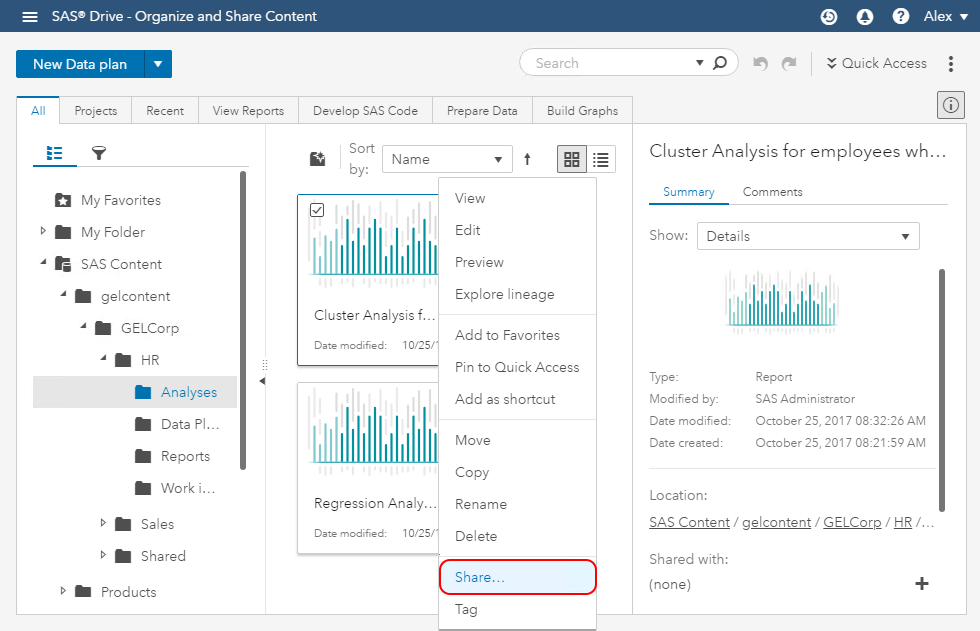Open the notifications bell icon
This screenshot has width=980, height=631.
pyautogui.click(x=864, y=16)
